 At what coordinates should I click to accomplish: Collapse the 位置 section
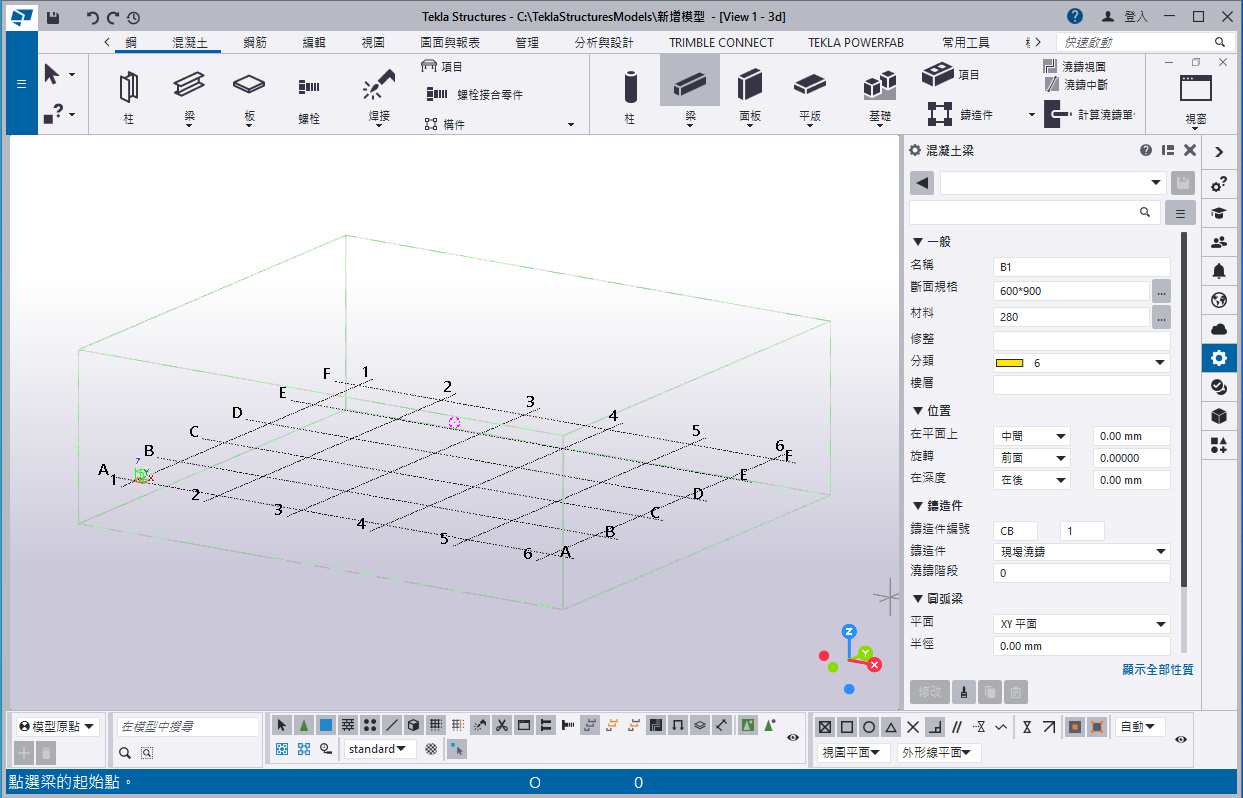click(x=918, y=411)
